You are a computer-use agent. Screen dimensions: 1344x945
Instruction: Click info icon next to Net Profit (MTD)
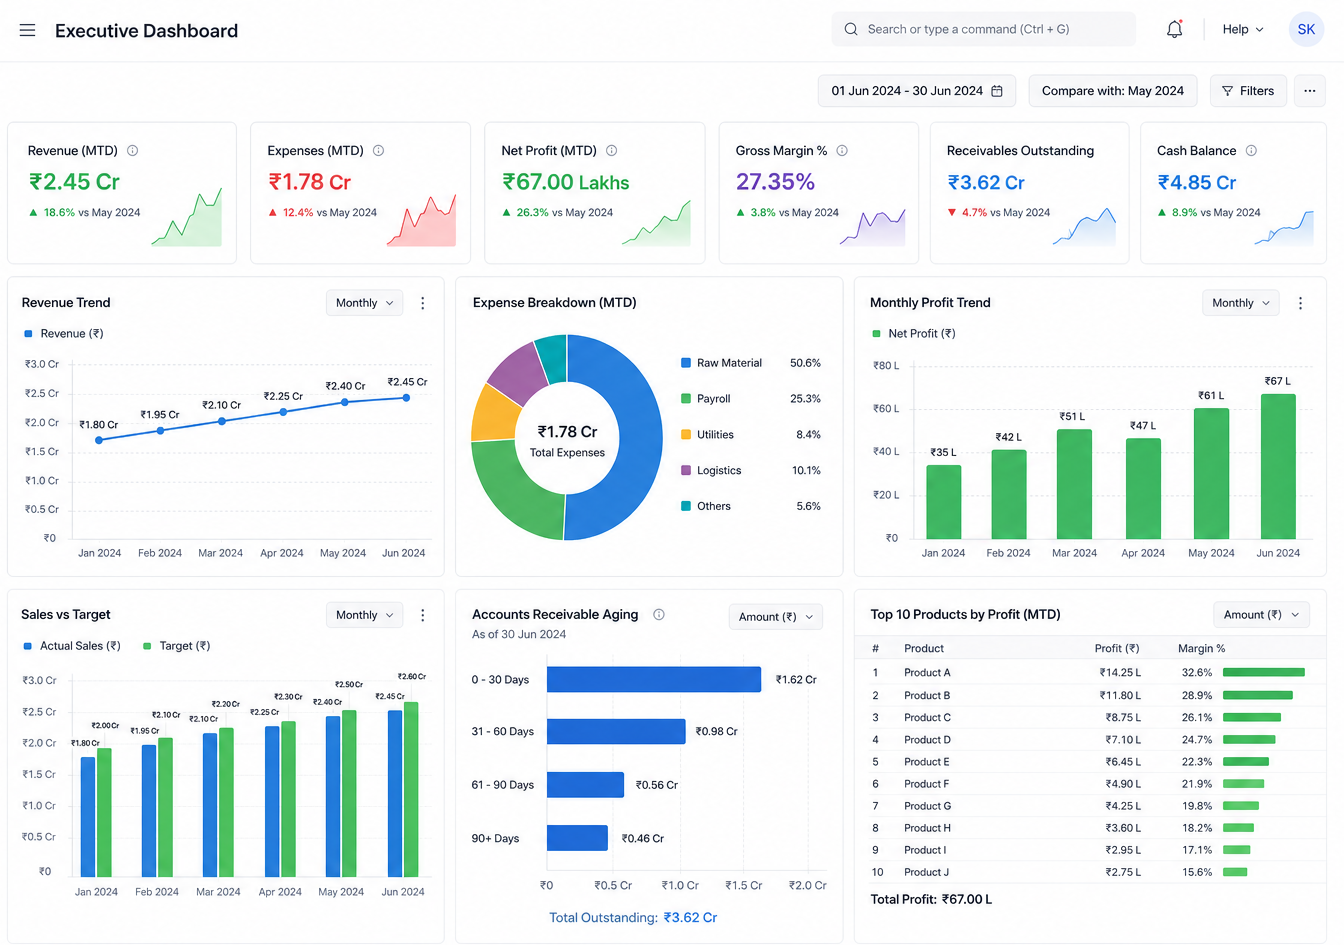tap(612, 151)
